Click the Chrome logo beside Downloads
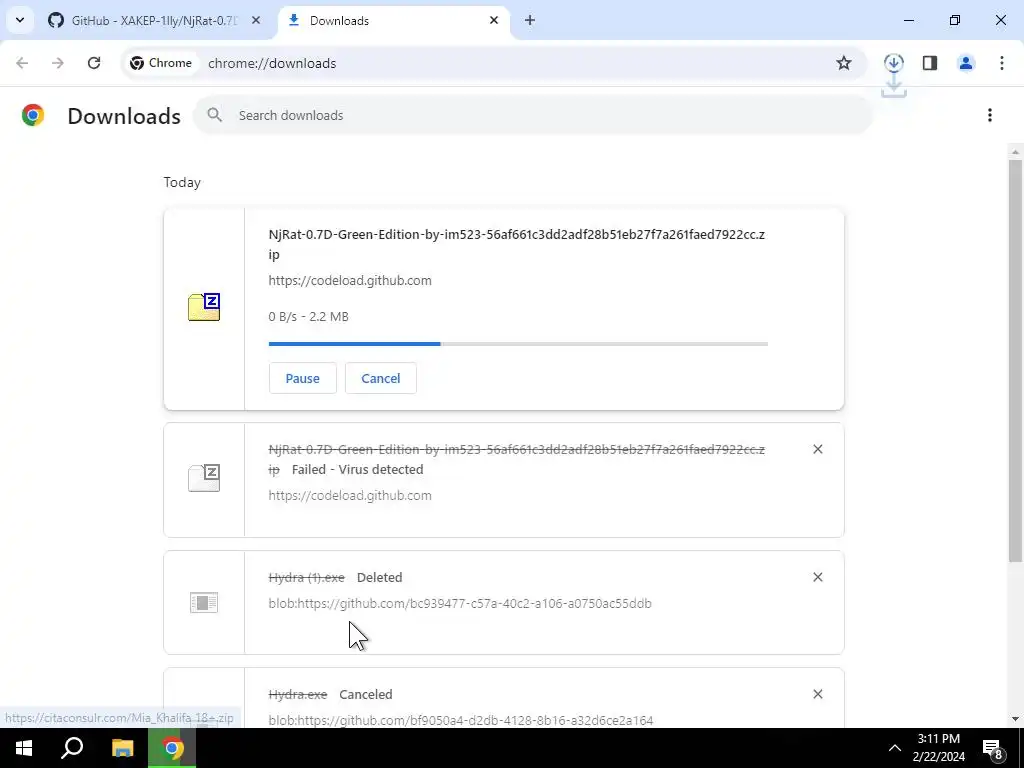The height and width of the screenshot is (768, 1024). tap(33, 115)
